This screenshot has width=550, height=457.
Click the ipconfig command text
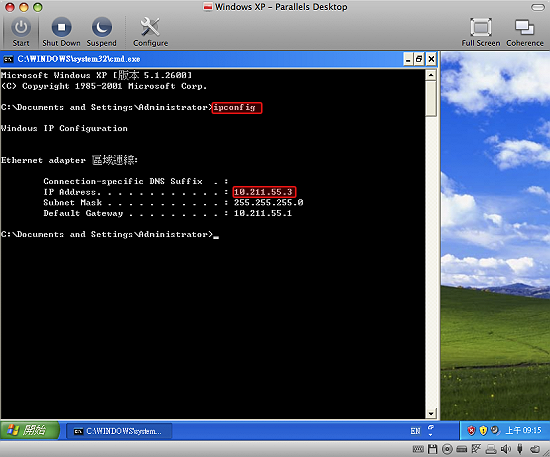tap(235, 107)
